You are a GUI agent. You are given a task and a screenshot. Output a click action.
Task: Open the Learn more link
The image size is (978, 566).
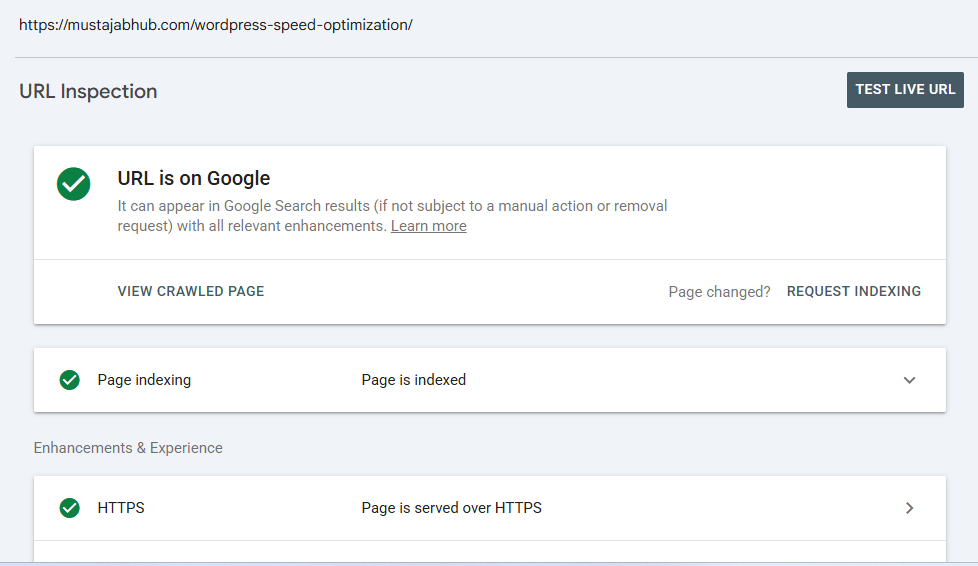(x=428, y=226)
